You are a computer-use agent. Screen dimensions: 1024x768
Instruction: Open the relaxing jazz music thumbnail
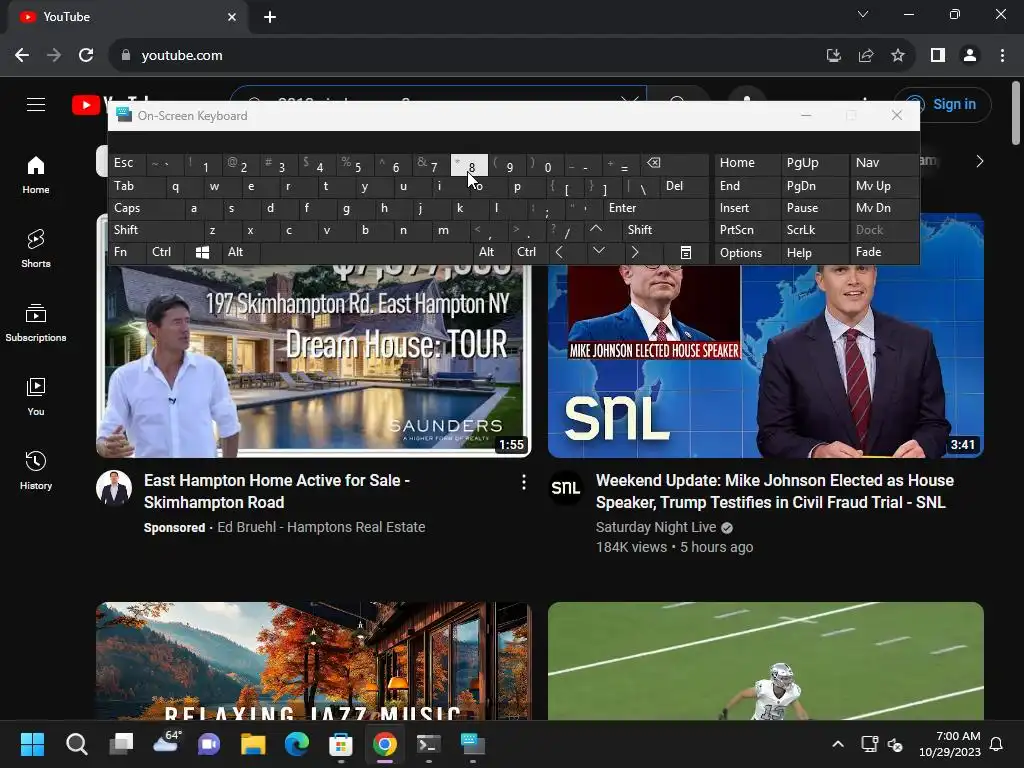pyautogui.click(x=313, y=661)
